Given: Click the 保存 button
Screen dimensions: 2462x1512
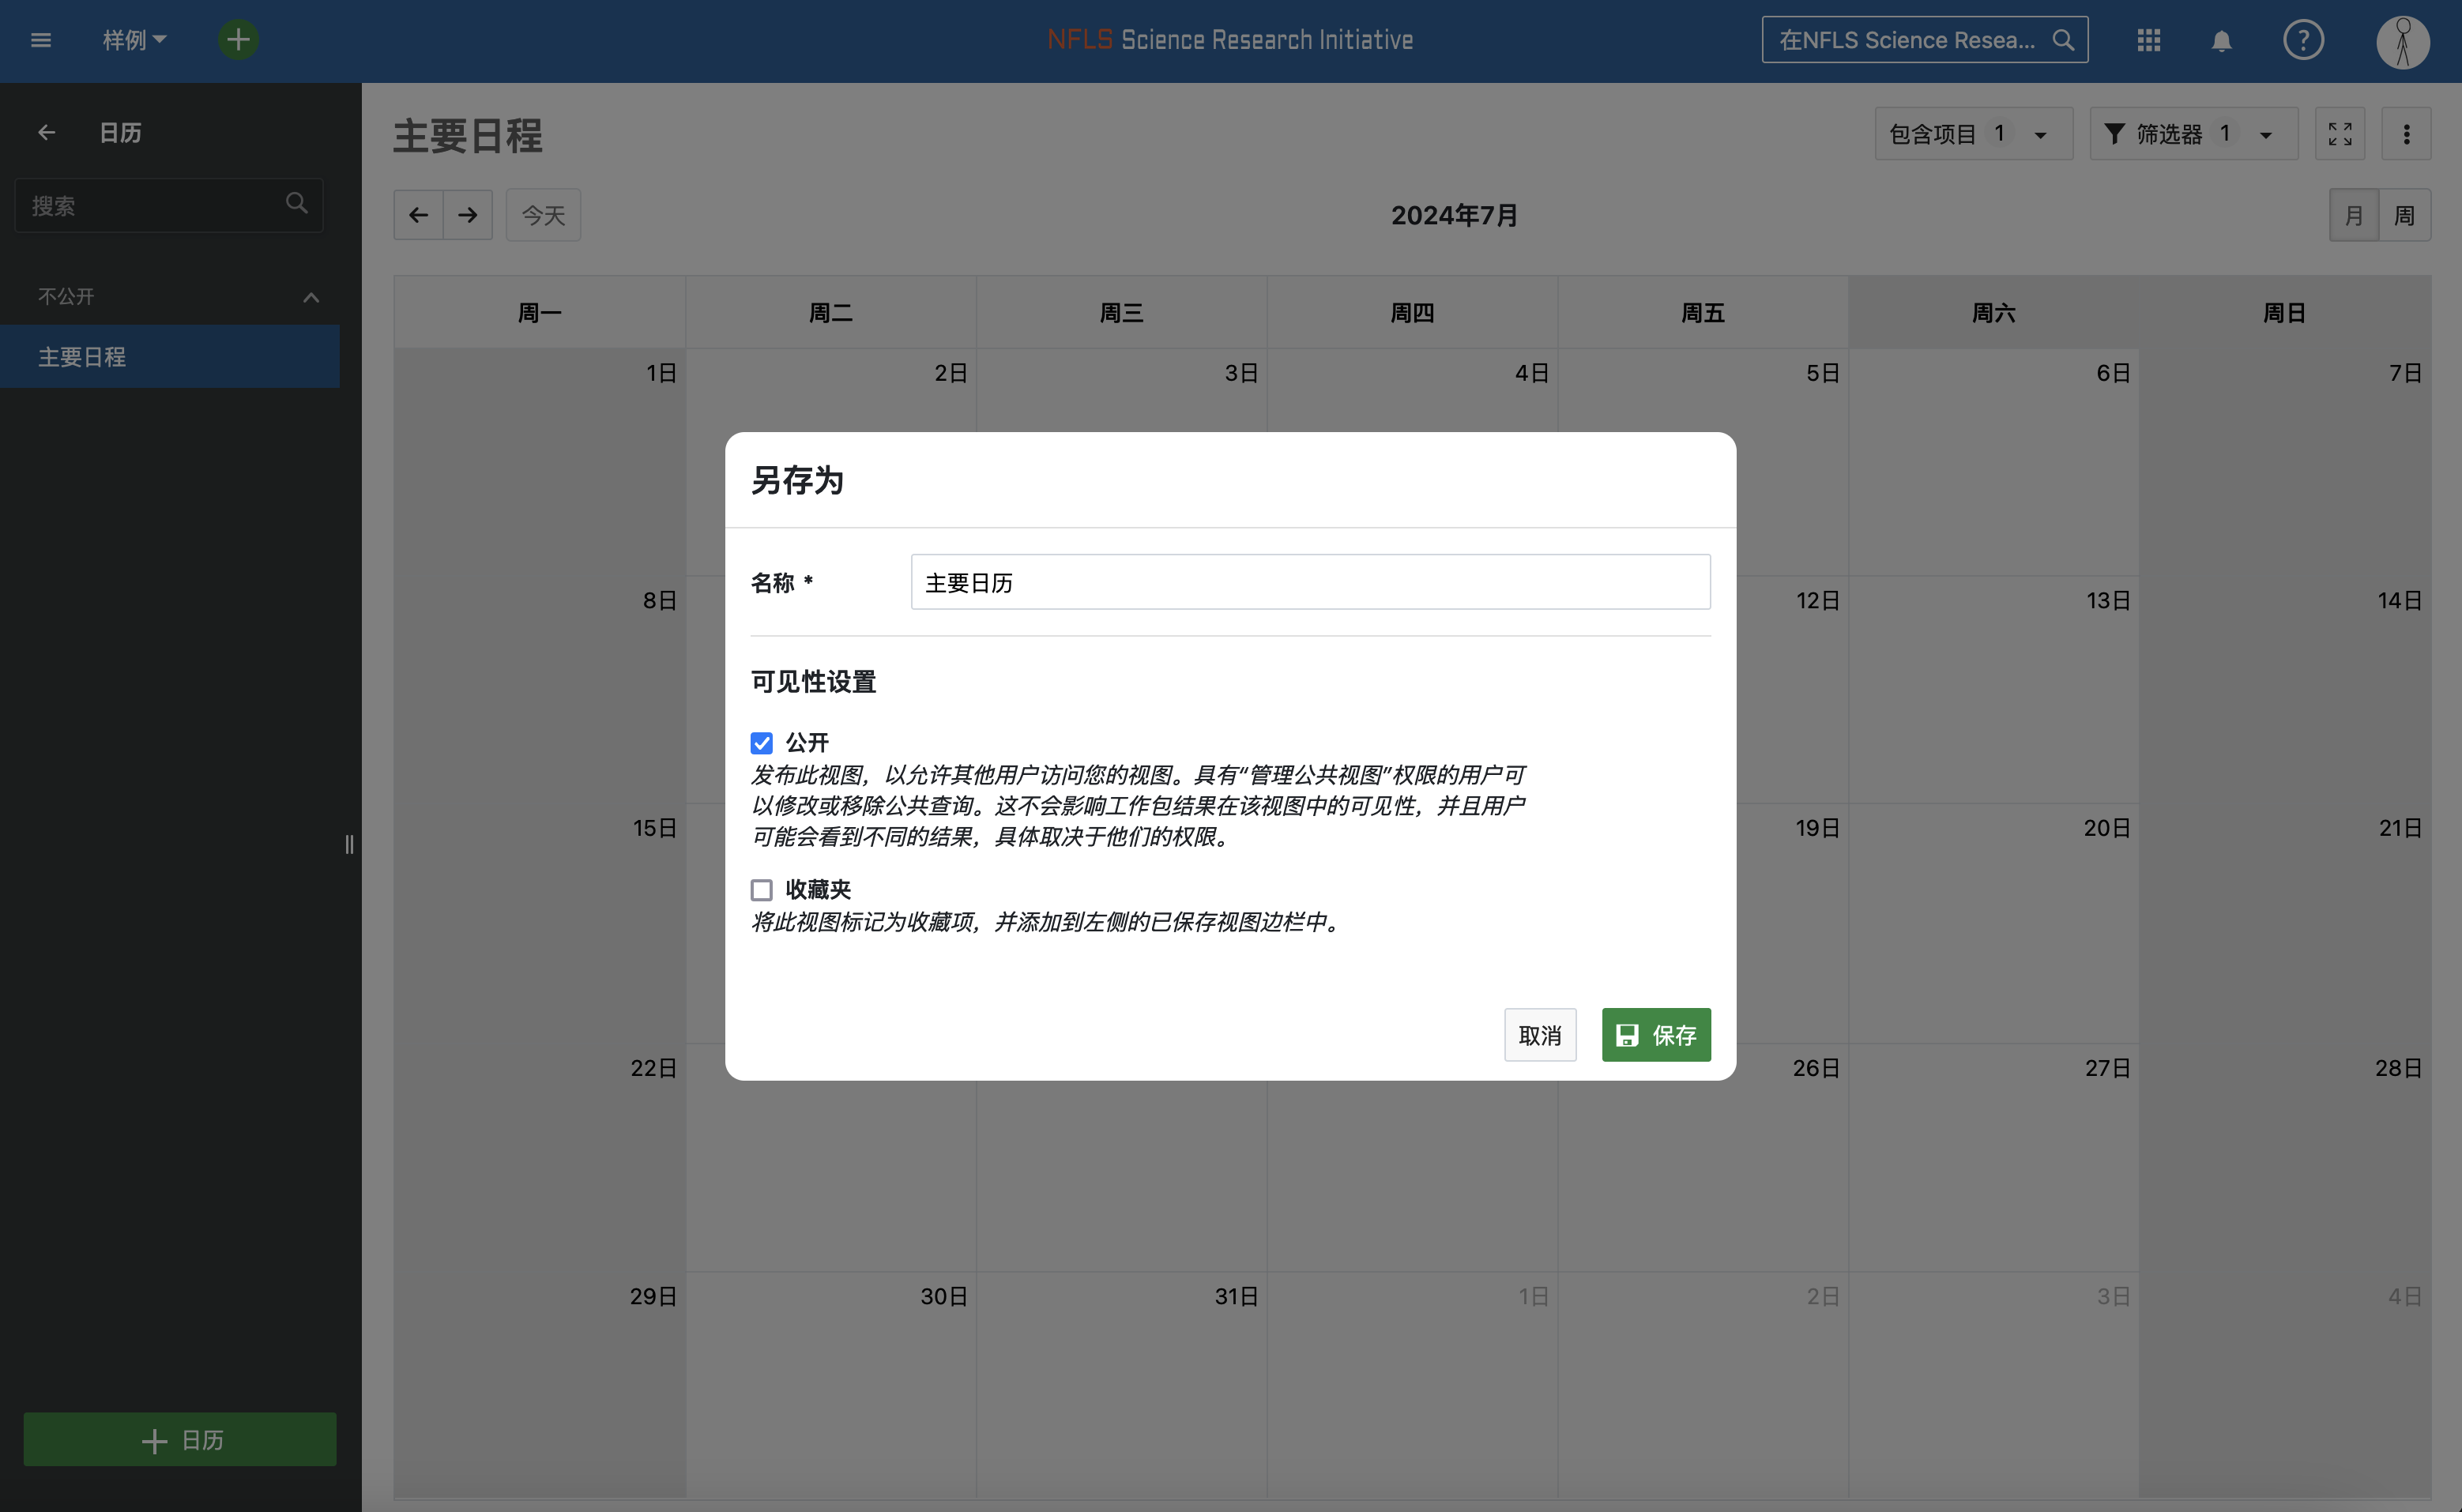Looking at the screenshot, I should click(1655, 1035).
